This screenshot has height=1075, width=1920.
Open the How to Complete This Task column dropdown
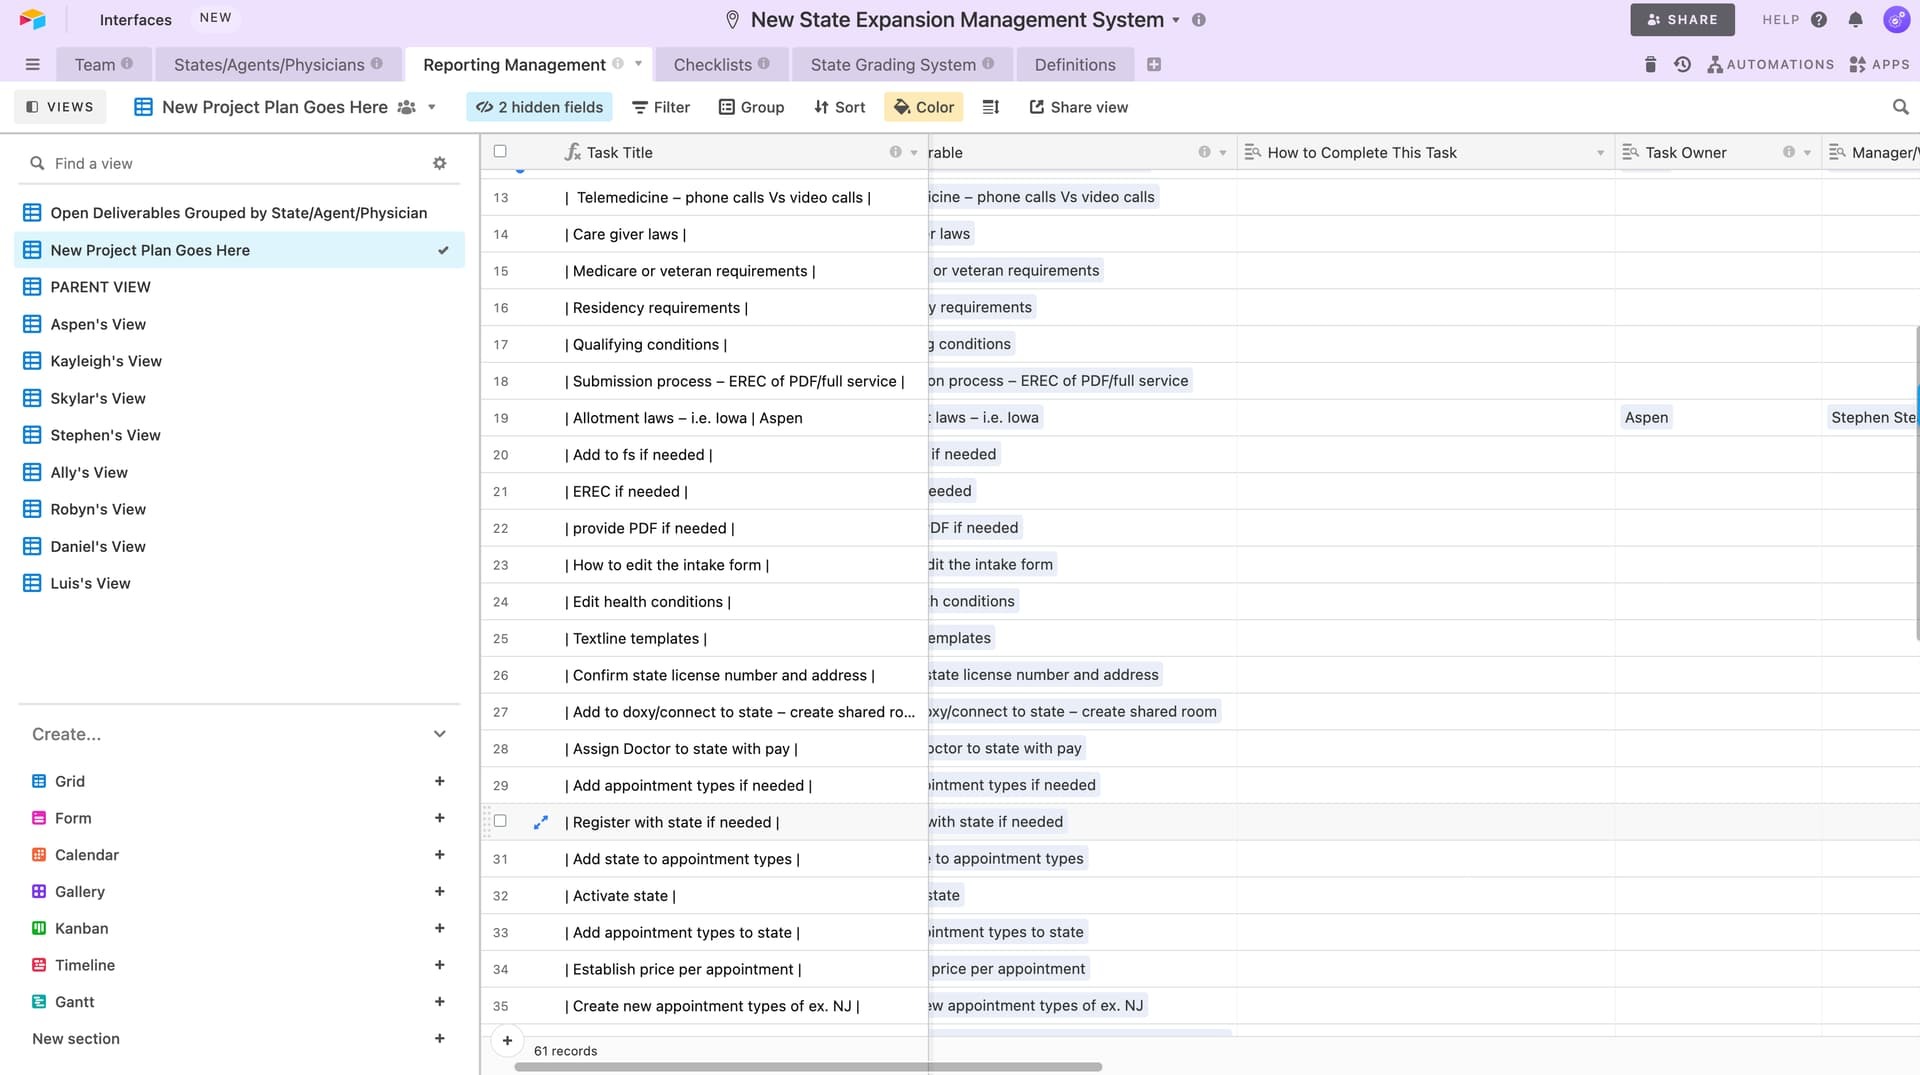click(x=1600, y=153)
